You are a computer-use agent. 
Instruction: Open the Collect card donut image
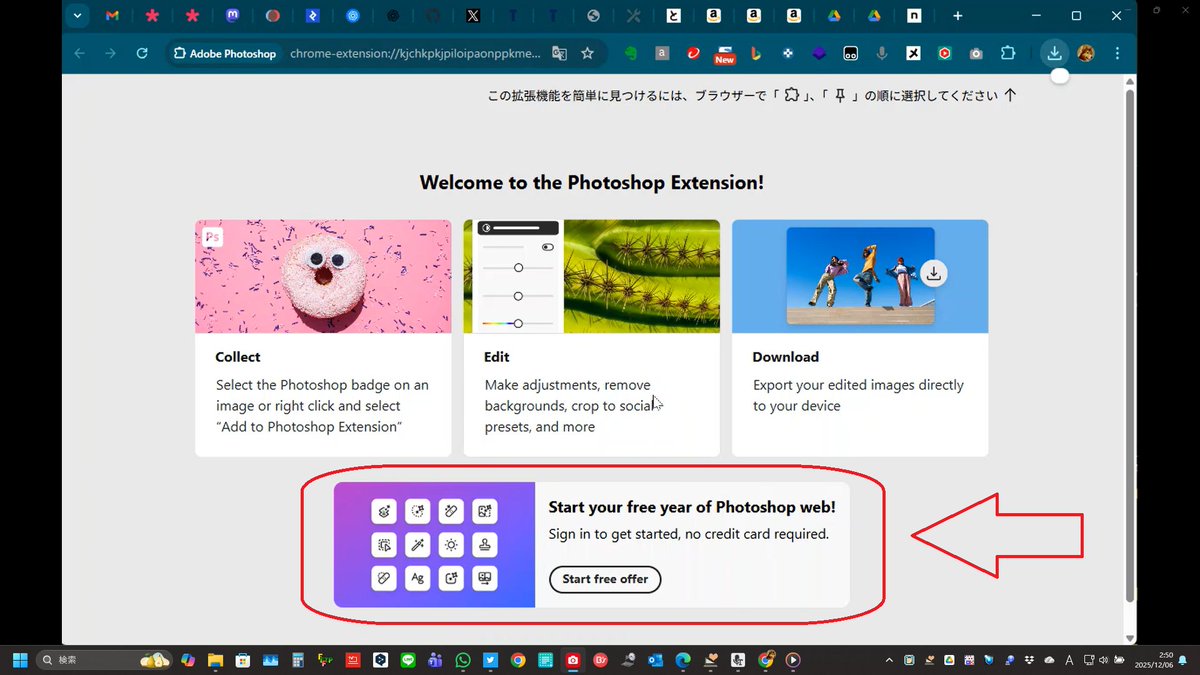click(323, 276)
